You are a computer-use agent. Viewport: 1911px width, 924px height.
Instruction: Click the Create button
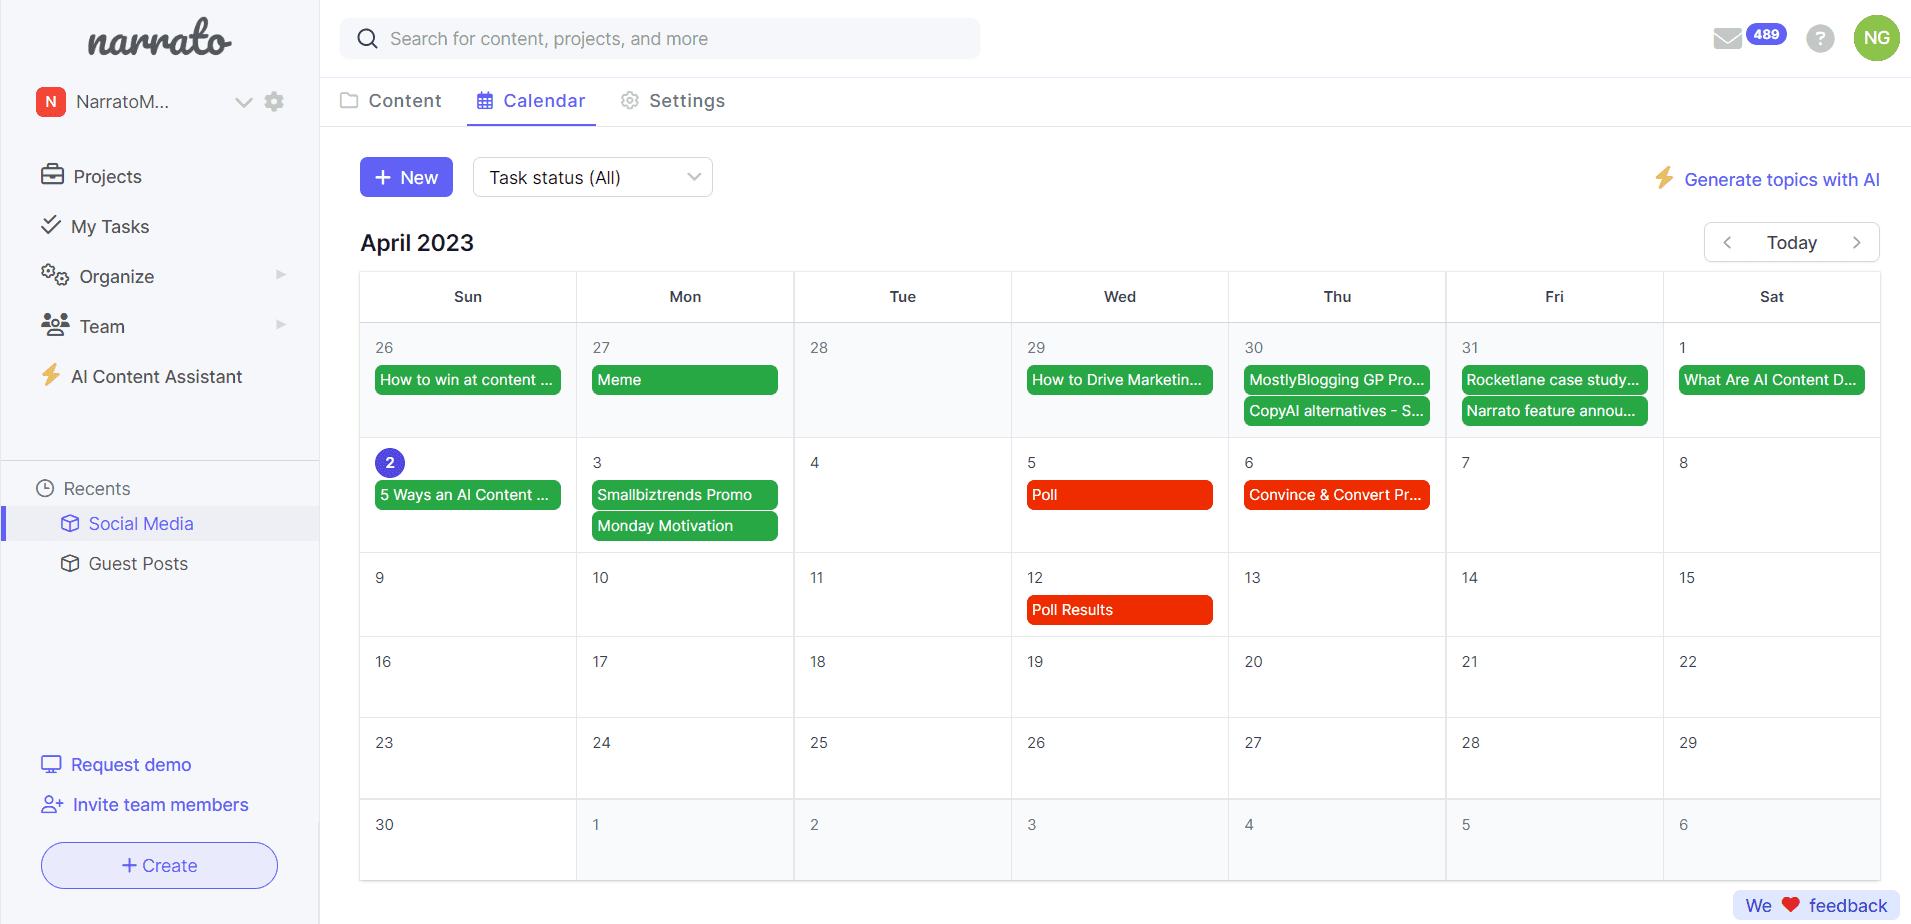point(159,865)
